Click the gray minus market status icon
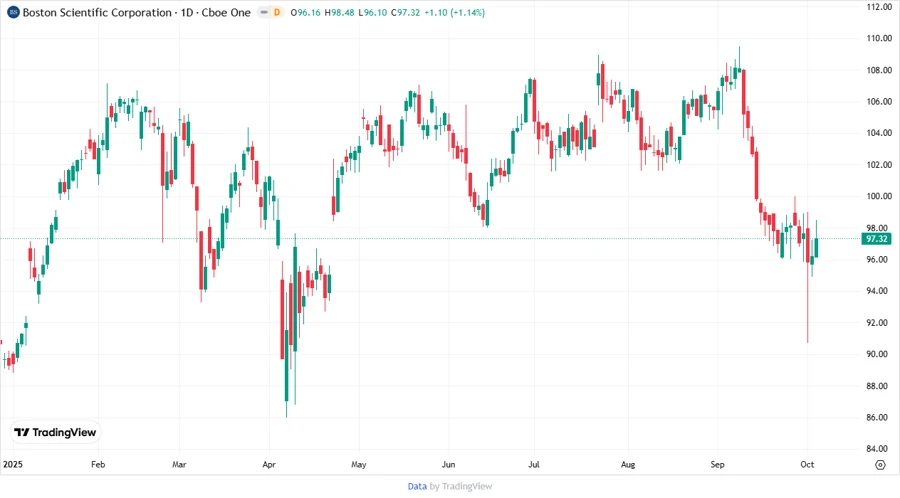900x498 pixels. point(262,12)
